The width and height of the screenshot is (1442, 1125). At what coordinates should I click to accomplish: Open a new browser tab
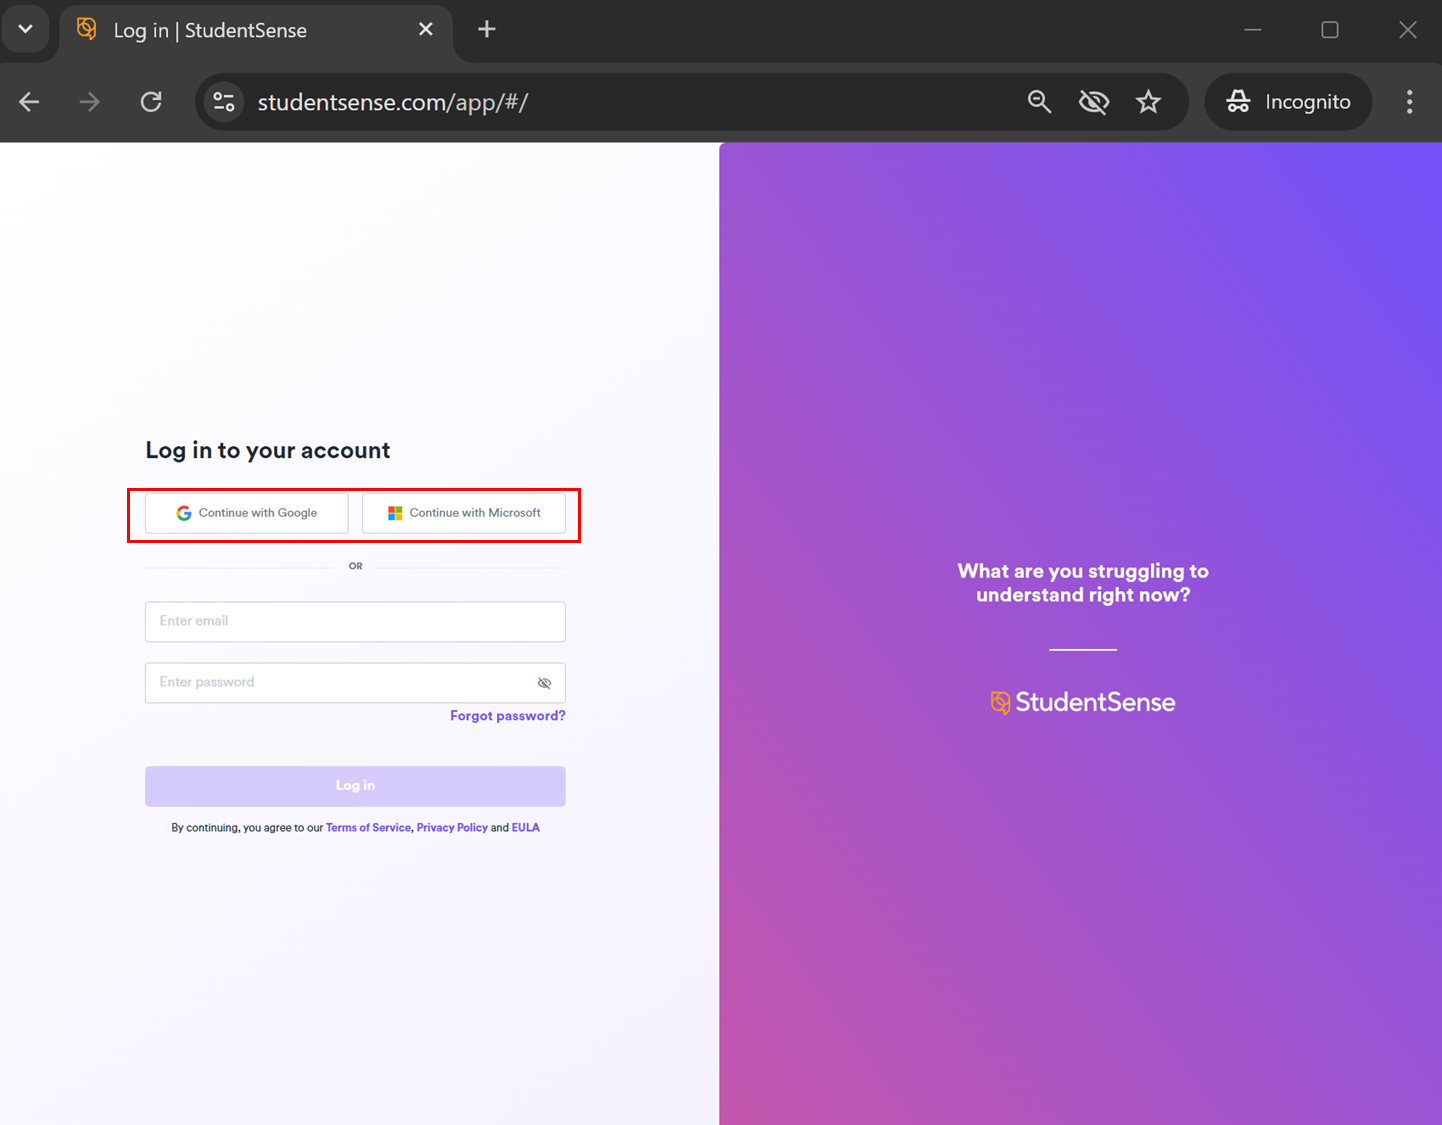pyautogui.click(x=487, y=29)
